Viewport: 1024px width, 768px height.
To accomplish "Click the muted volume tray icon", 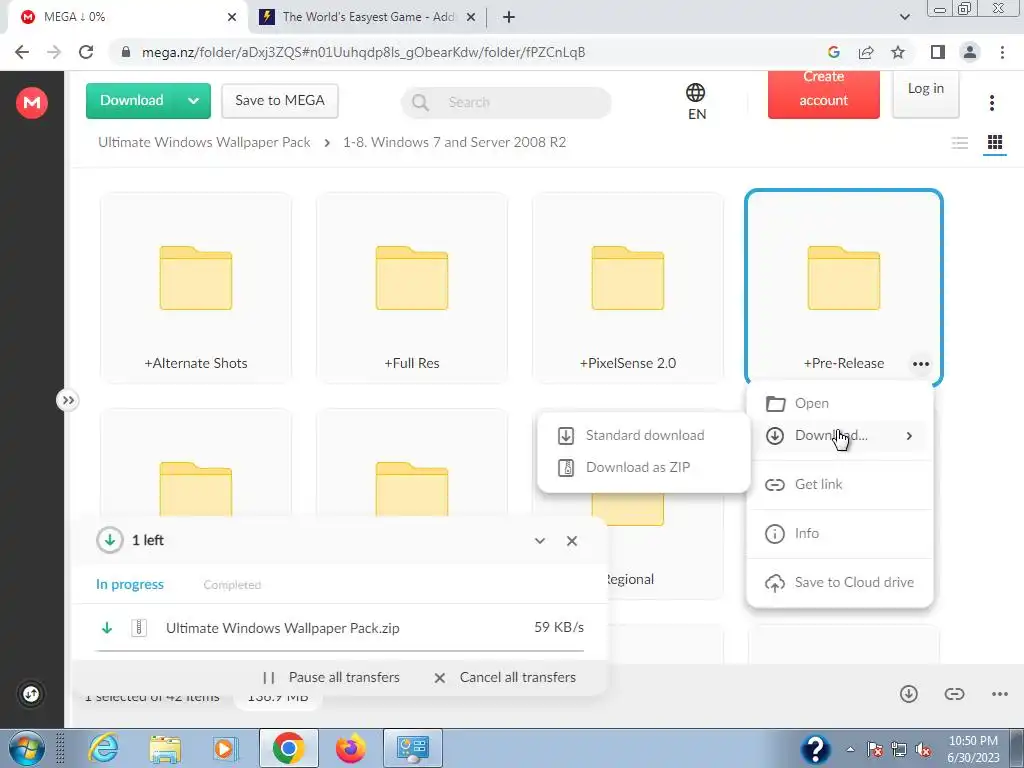I will [923, 749].
